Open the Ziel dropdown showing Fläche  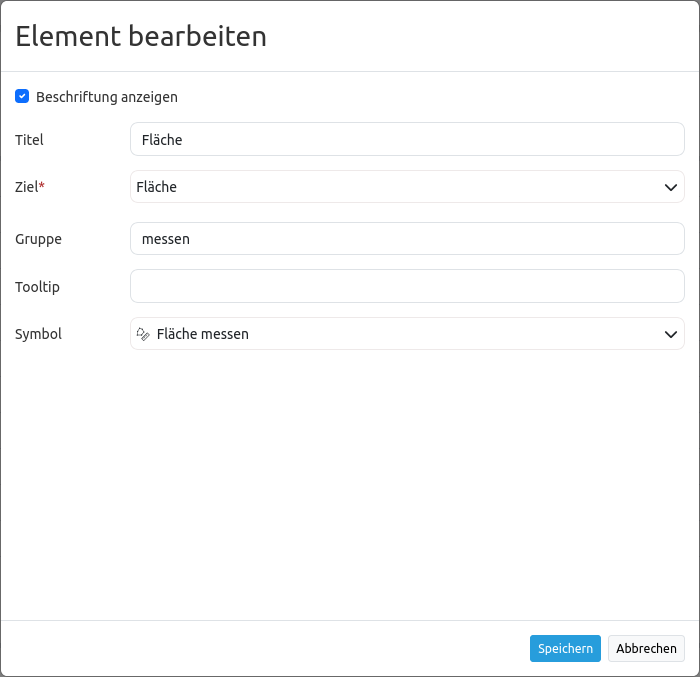[x=407, y=187]
